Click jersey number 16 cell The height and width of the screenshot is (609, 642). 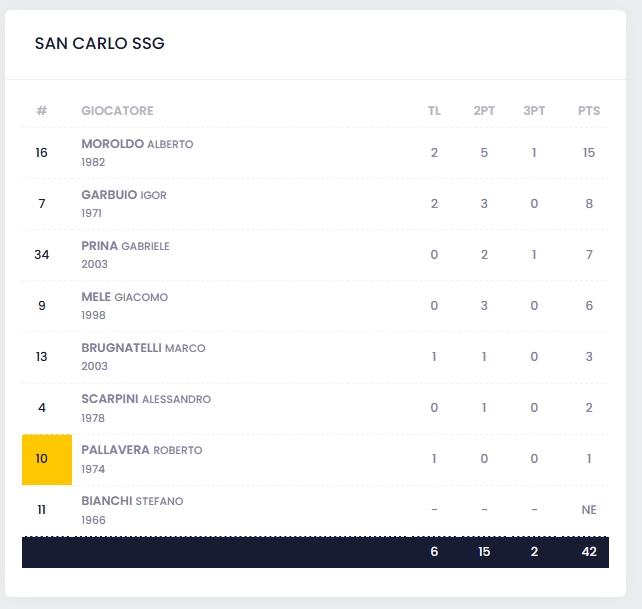(42, 153)
